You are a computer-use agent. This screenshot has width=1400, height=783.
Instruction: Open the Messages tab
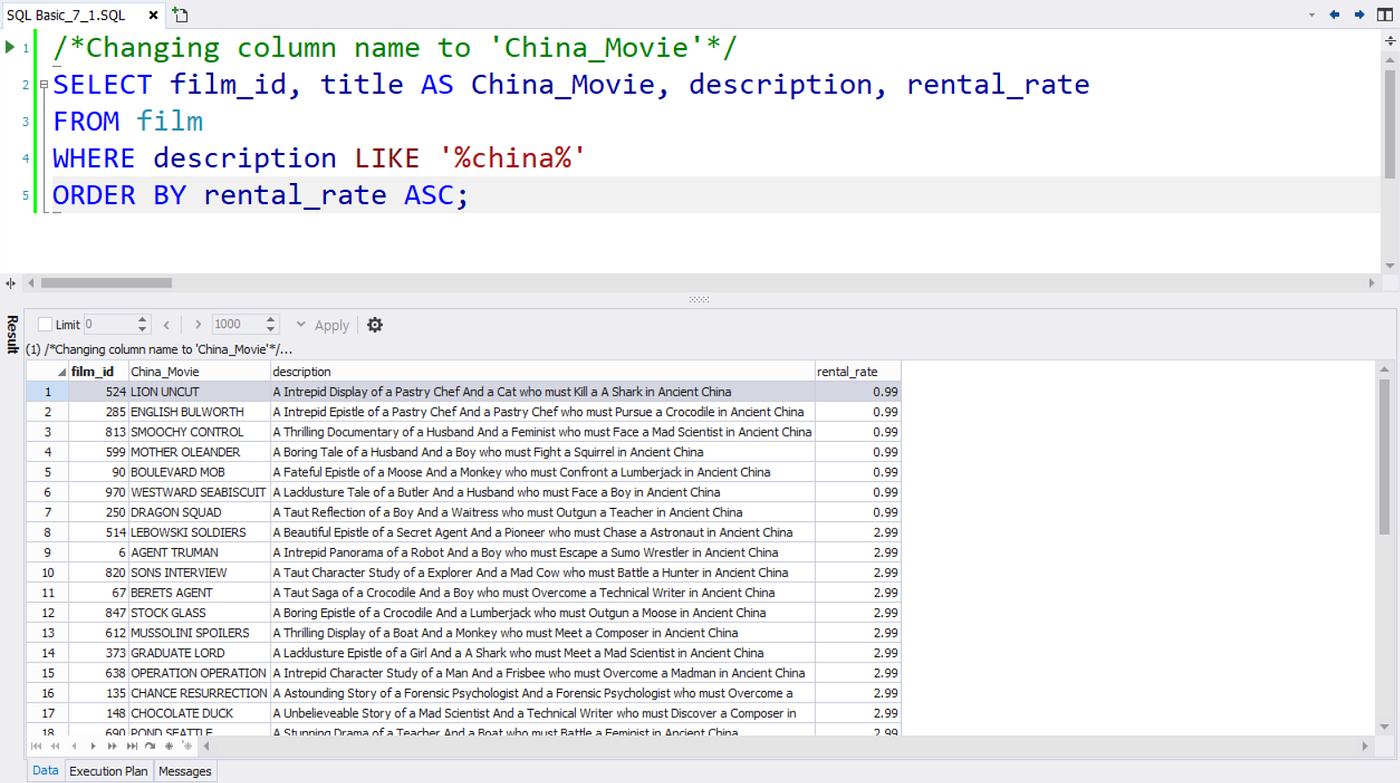184,770
